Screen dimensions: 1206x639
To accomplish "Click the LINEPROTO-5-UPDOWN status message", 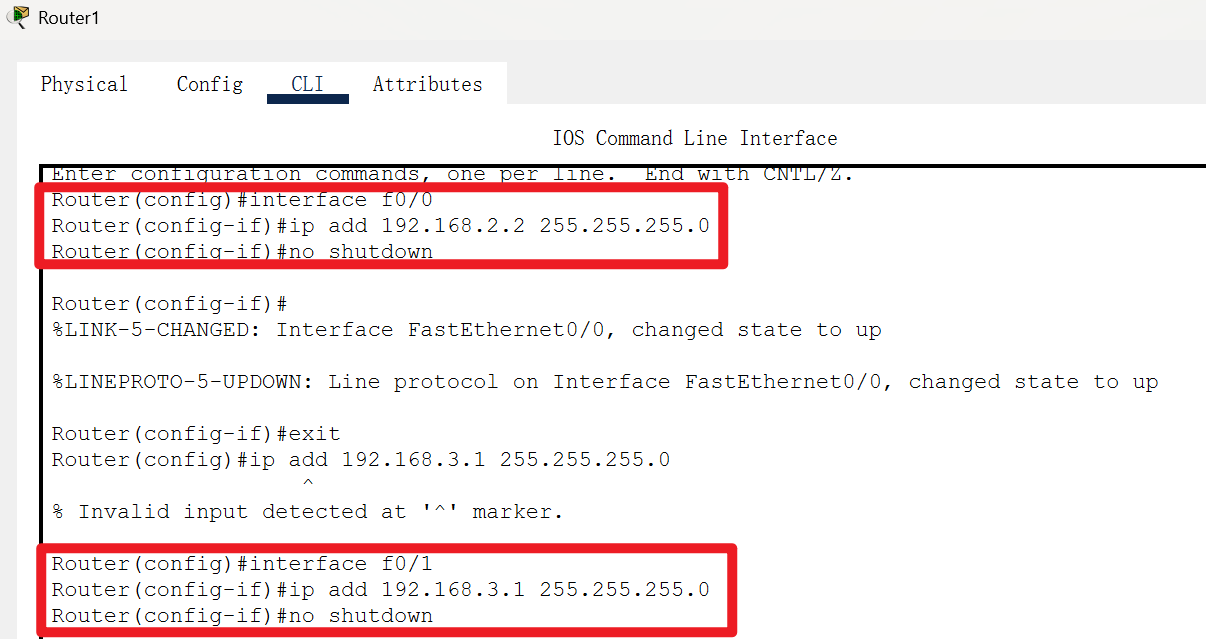I will (x=605, y=381).
